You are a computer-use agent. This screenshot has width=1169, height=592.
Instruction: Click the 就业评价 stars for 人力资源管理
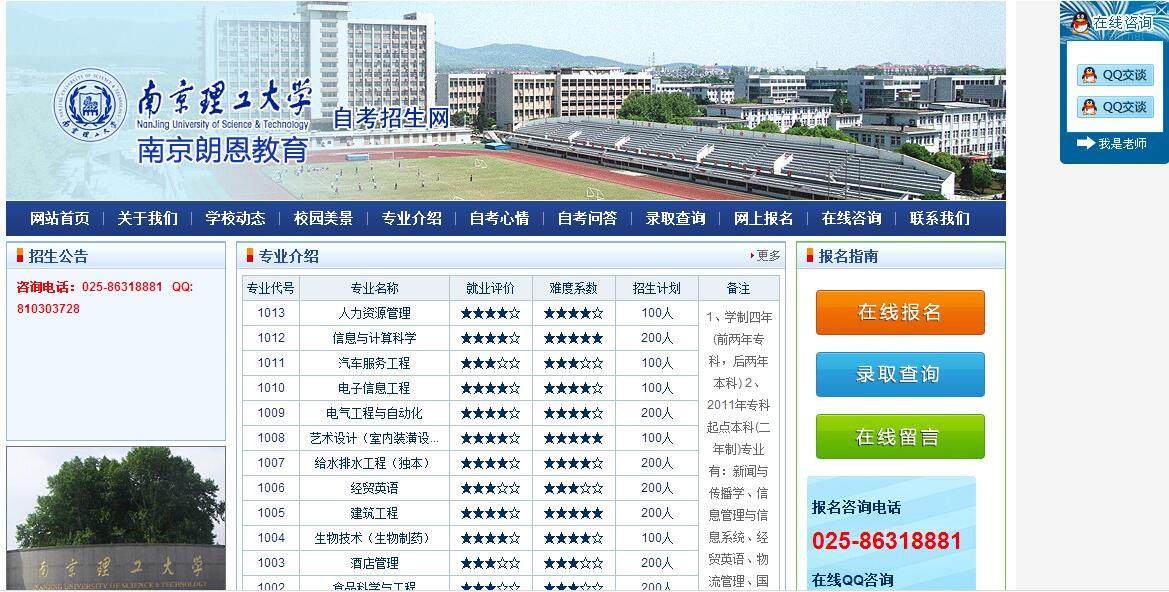[x=491, y=313]
